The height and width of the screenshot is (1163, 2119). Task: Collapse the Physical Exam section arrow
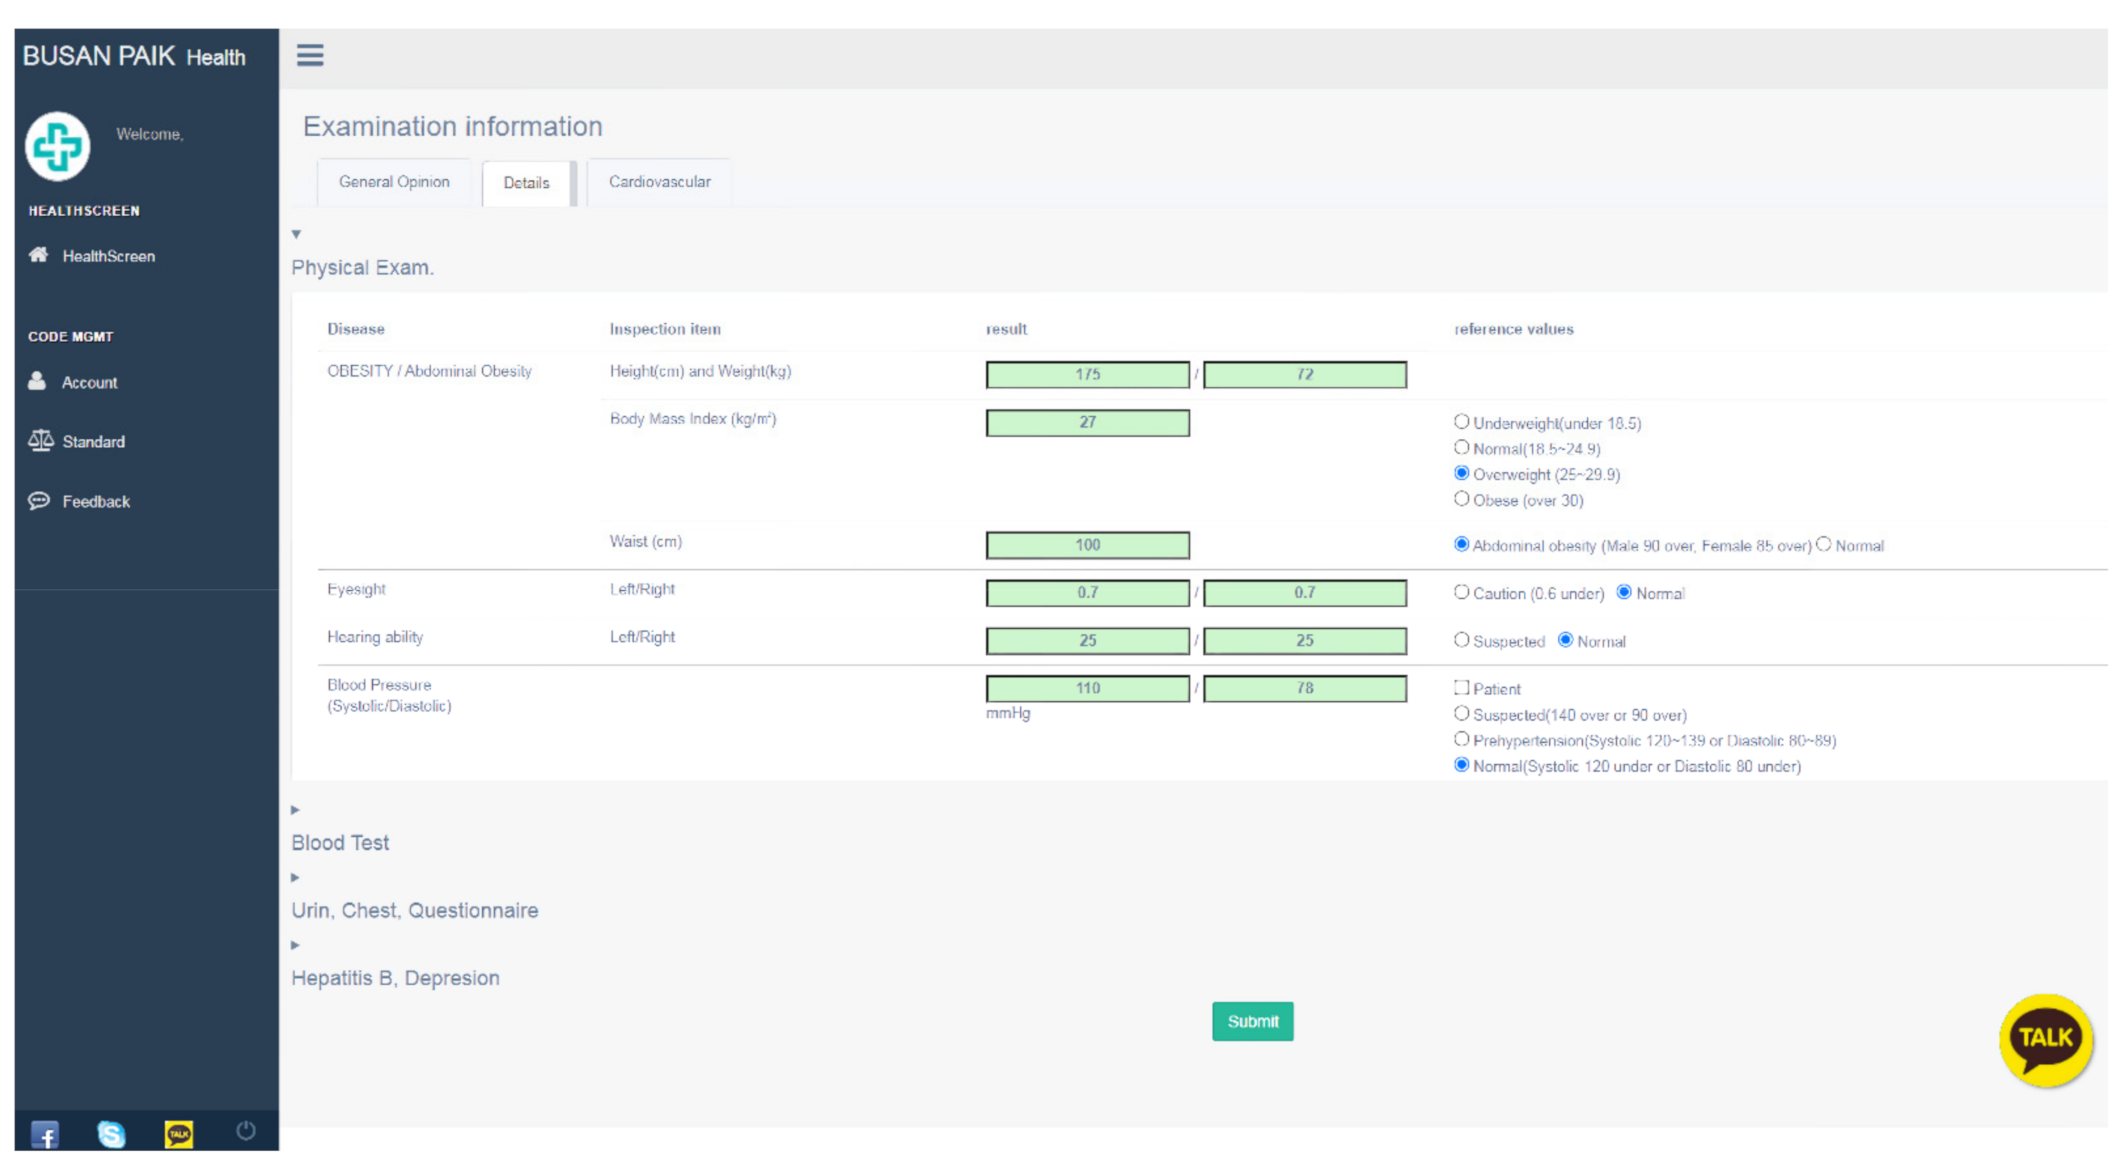click(296, 234)
